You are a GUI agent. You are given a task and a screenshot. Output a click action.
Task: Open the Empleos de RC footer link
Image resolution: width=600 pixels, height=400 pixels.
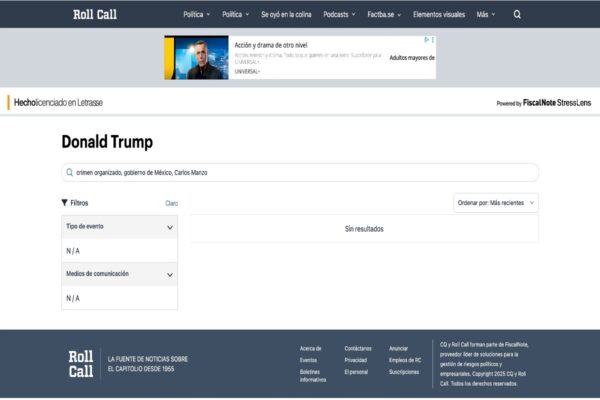click(405, 360)
